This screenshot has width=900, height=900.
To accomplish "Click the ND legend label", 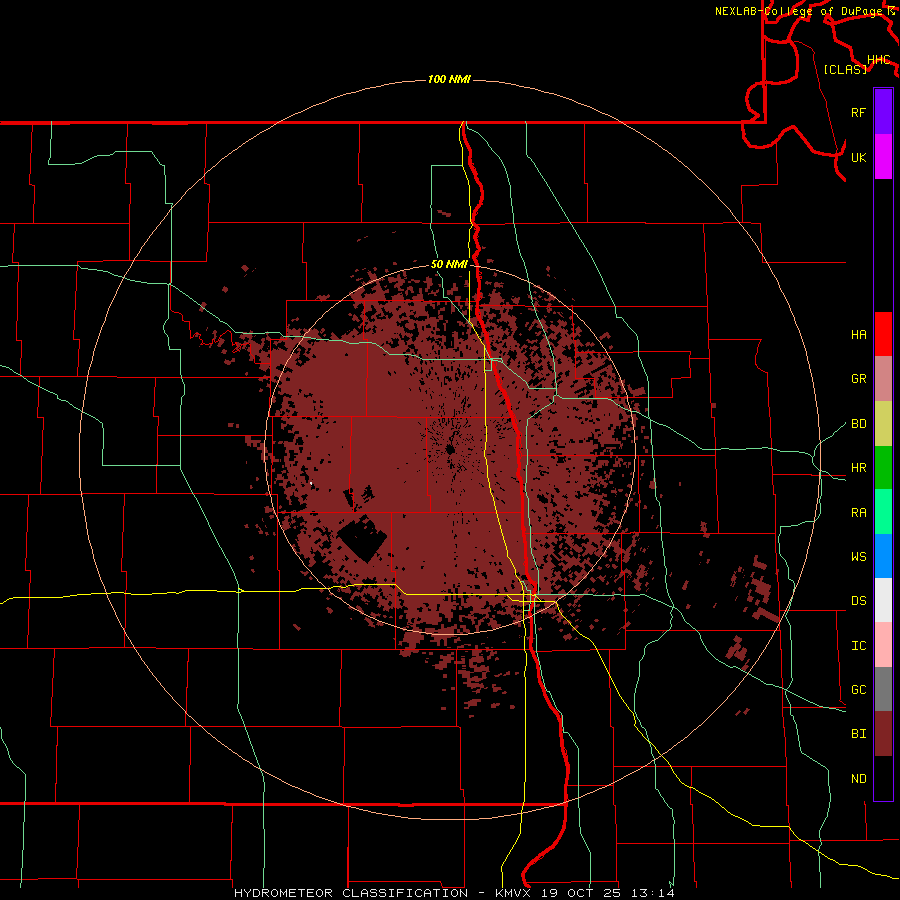I will [859, 778].
